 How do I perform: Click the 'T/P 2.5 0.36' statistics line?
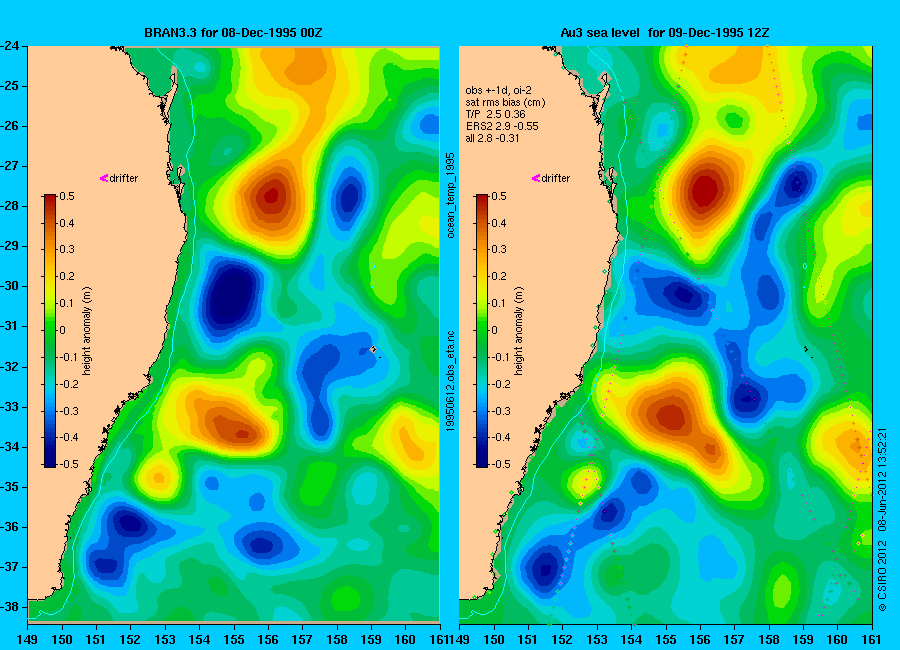click(x=495, y=114)
